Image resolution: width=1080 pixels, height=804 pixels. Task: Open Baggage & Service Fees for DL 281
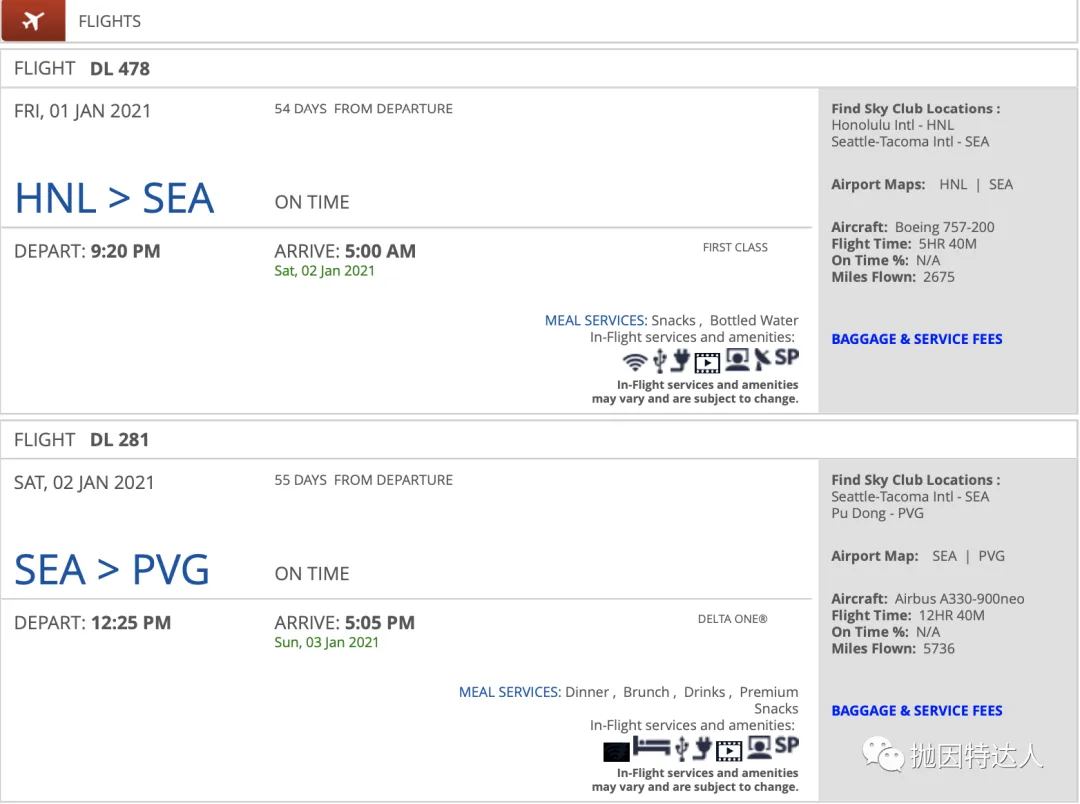click(x=917, y=710)
